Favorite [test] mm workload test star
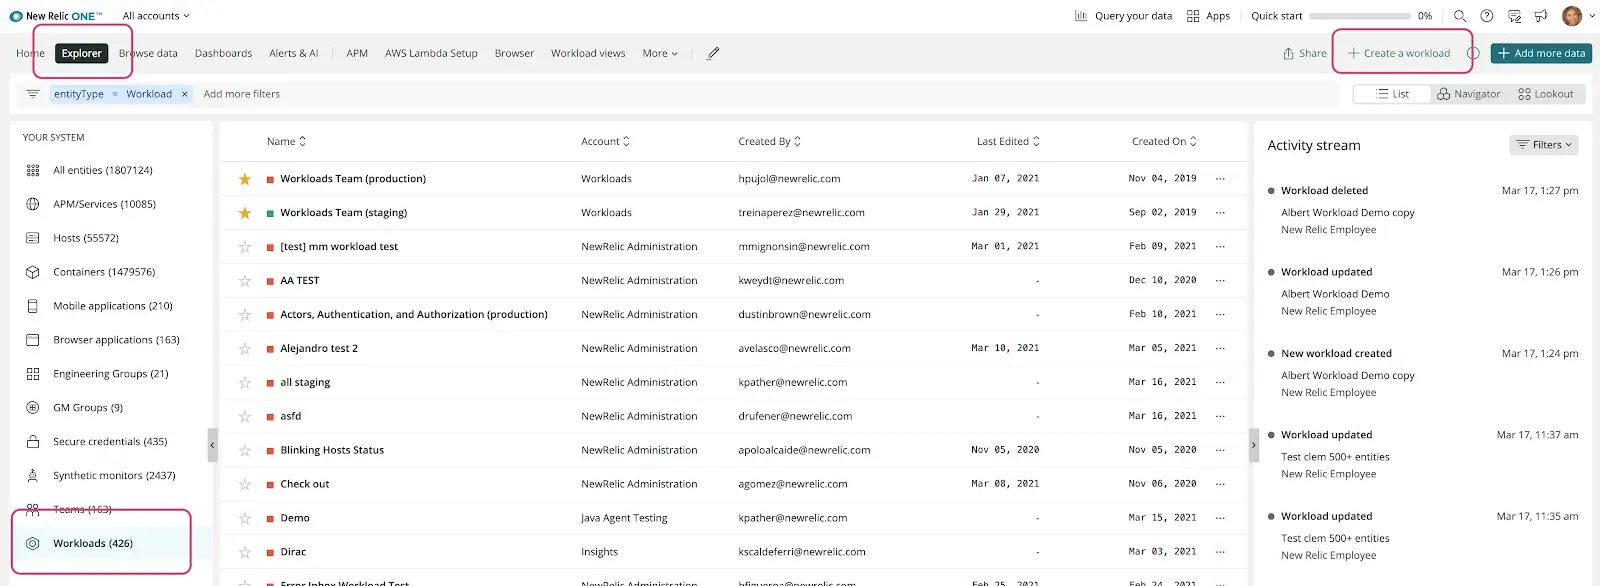The height and width of the screenshot is (586, 1600). (244, 247)
